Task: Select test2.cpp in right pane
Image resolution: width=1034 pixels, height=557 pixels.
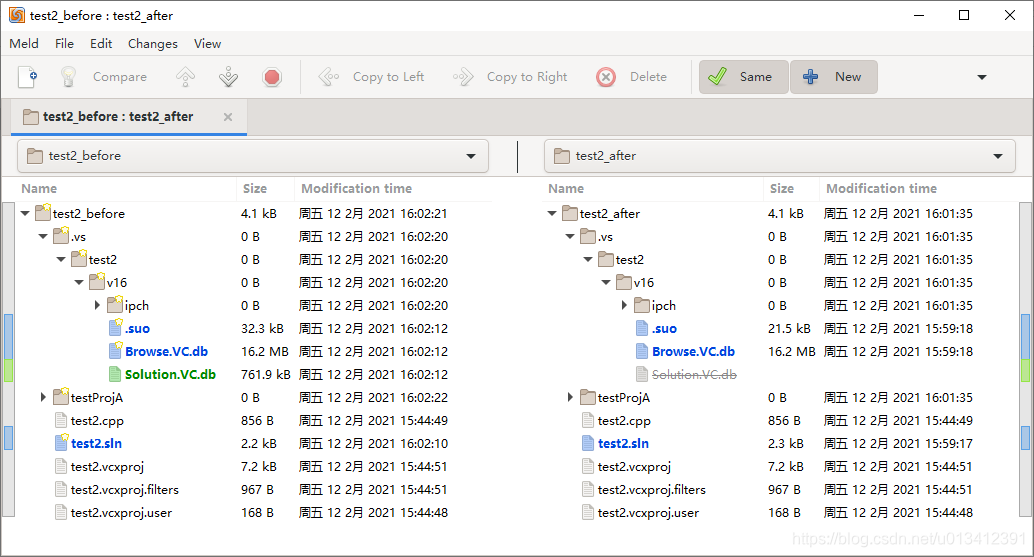Action: [624, 421]
